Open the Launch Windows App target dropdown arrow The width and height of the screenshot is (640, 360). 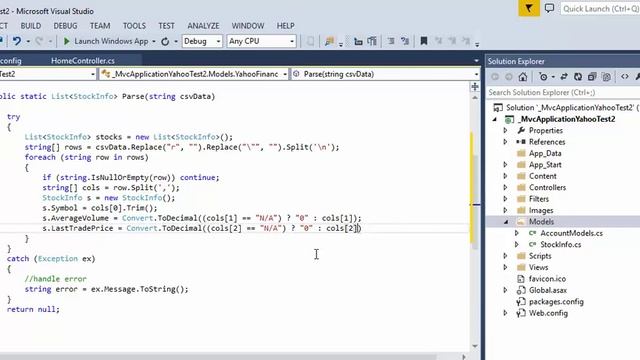[154, 42]
